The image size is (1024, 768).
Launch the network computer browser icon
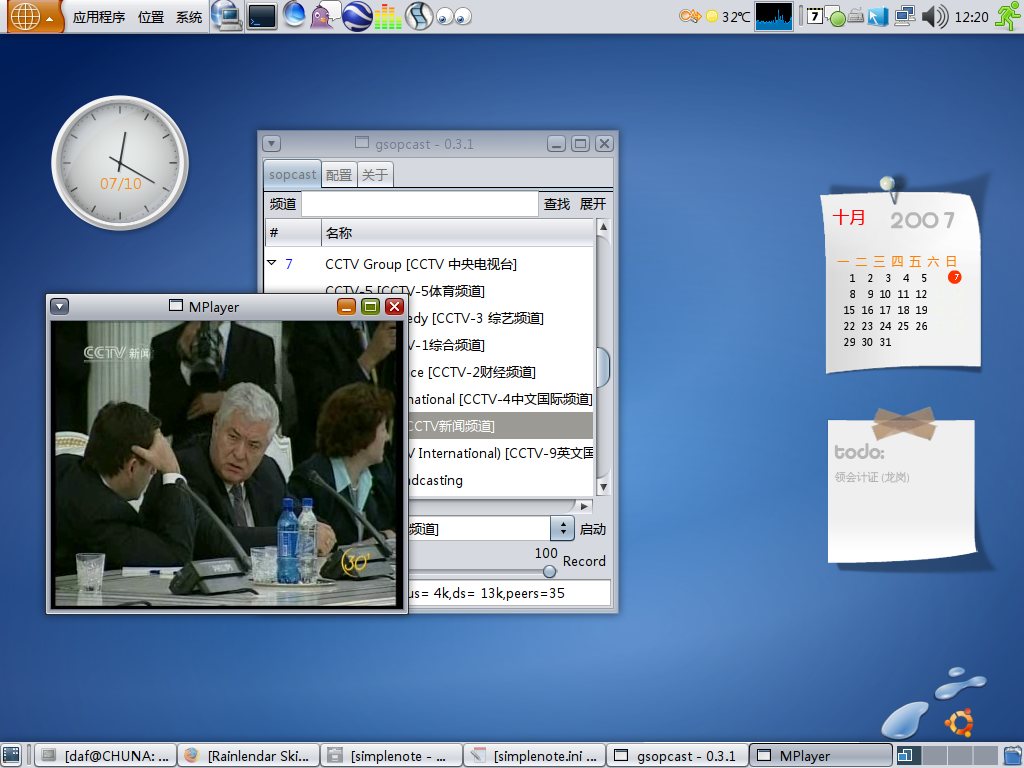[x=227, y=16]
